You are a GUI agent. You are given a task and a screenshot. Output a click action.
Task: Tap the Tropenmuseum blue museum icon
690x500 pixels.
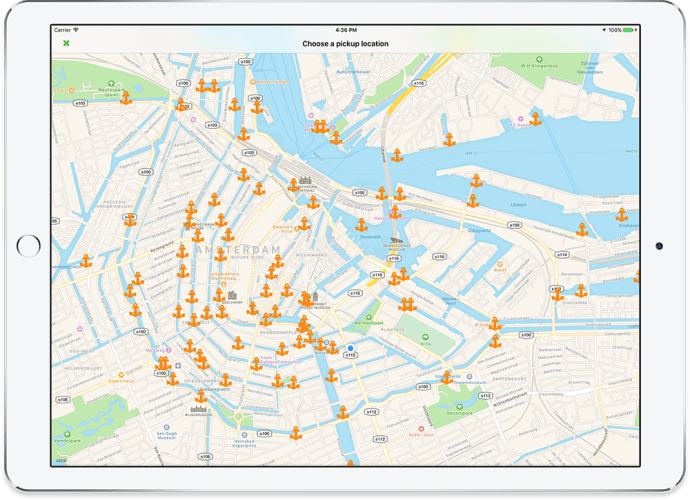[x=470, y=377]
